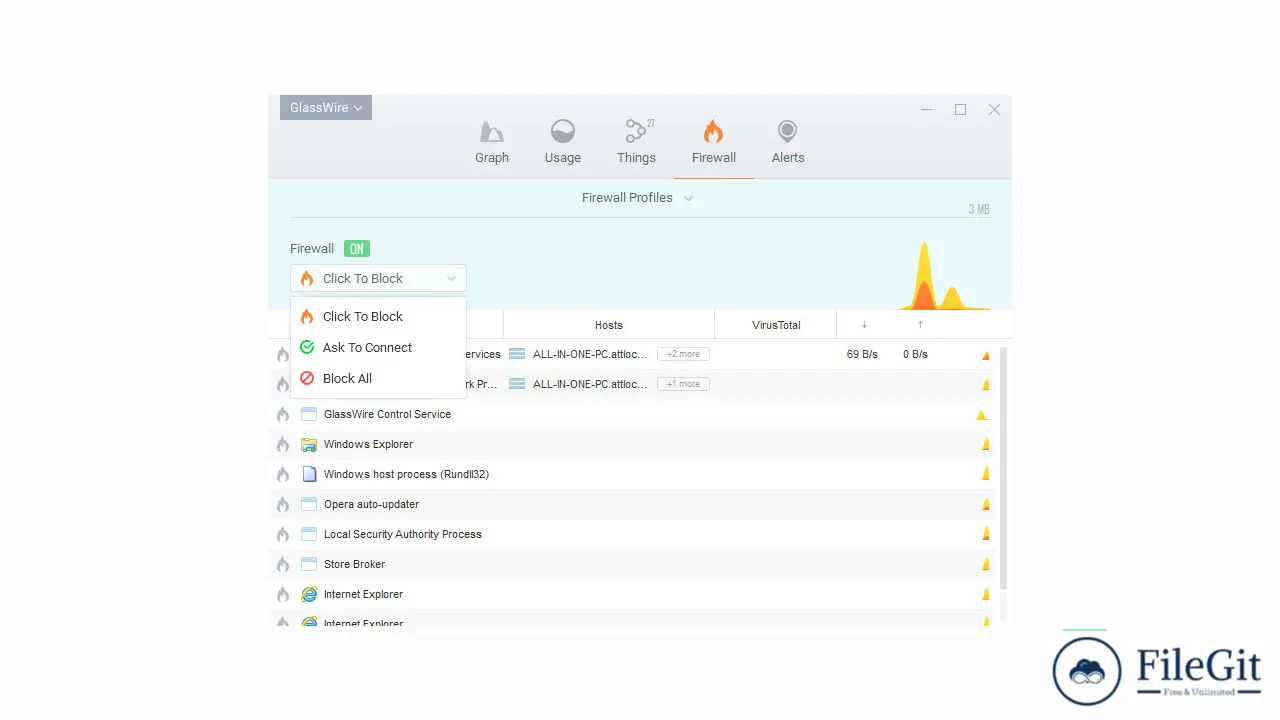
Task: Open the GlassWire main menu dropdown
Action: (326, 107)
